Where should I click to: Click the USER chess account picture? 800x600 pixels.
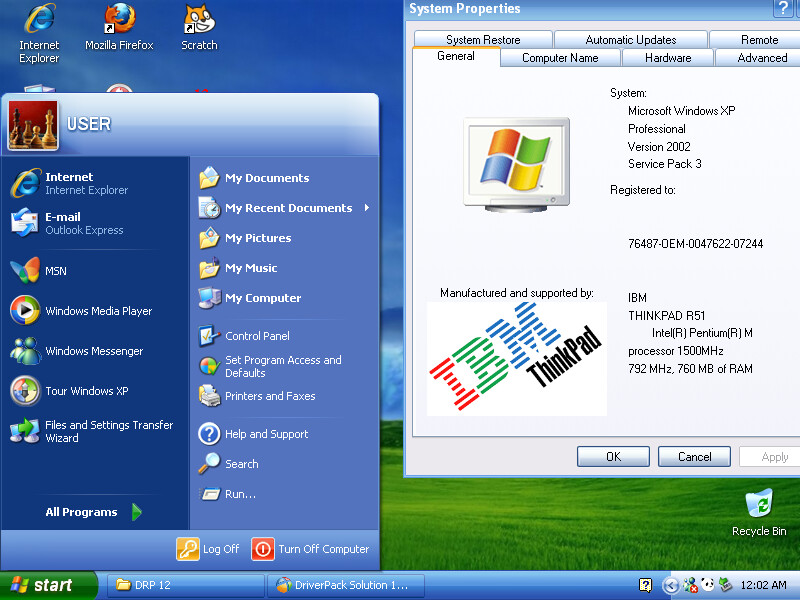point(33,125)
